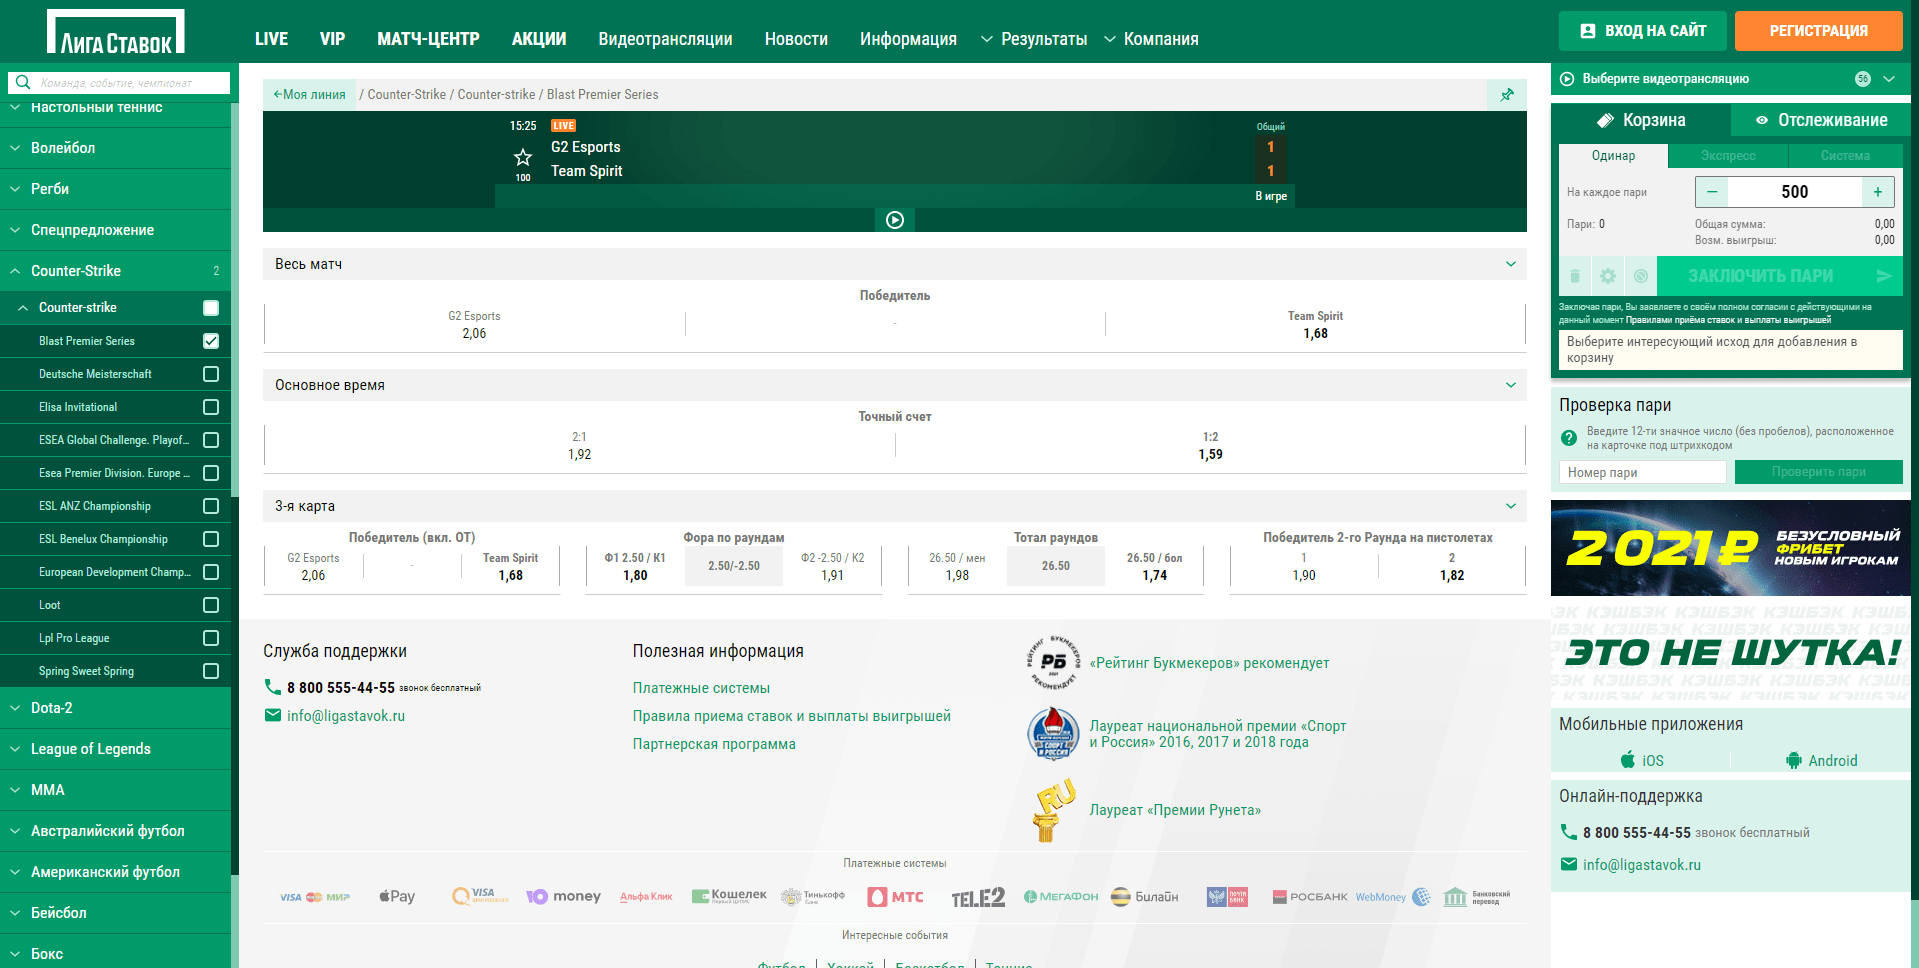
Task: Switch to Отслеживание tab
Action: pyautogui.click(x=1821, y=120)
